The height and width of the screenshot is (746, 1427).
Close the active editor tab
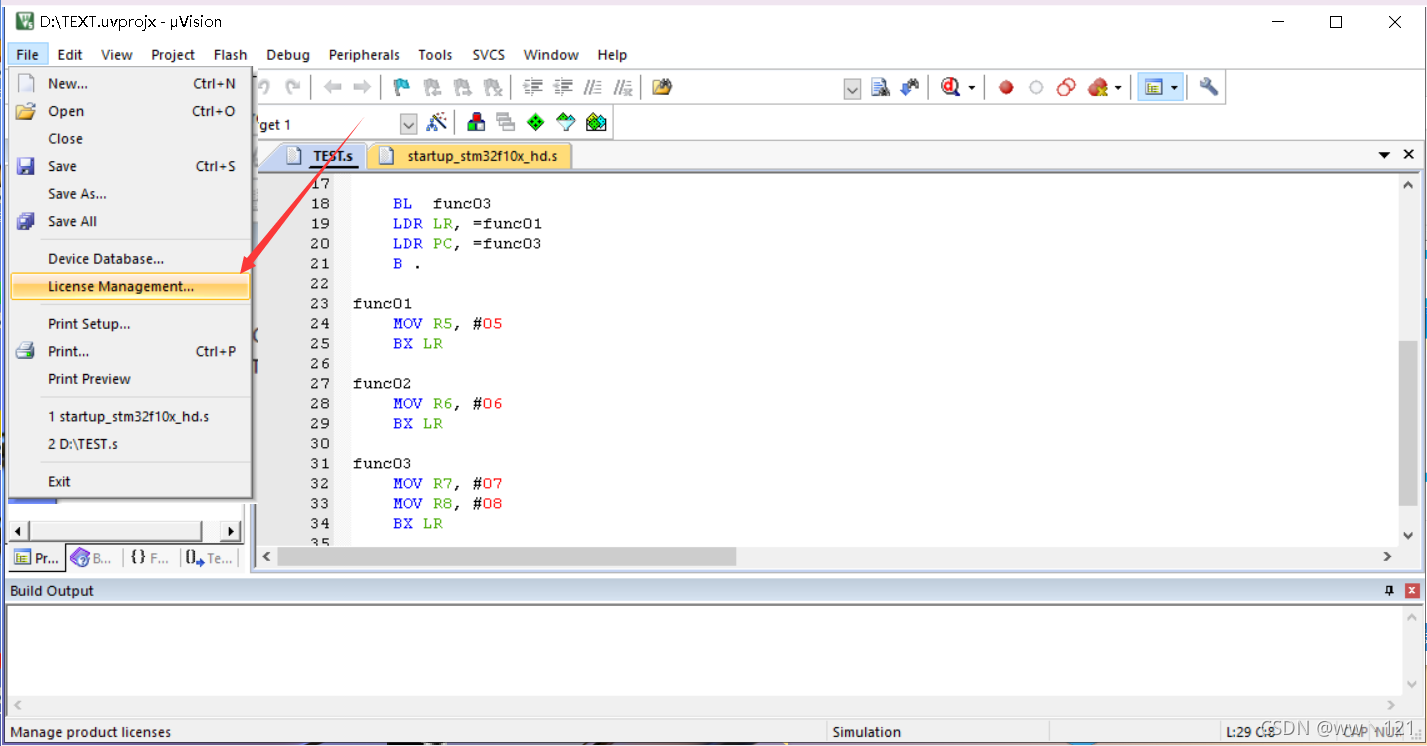click(x=1409, y=155)
